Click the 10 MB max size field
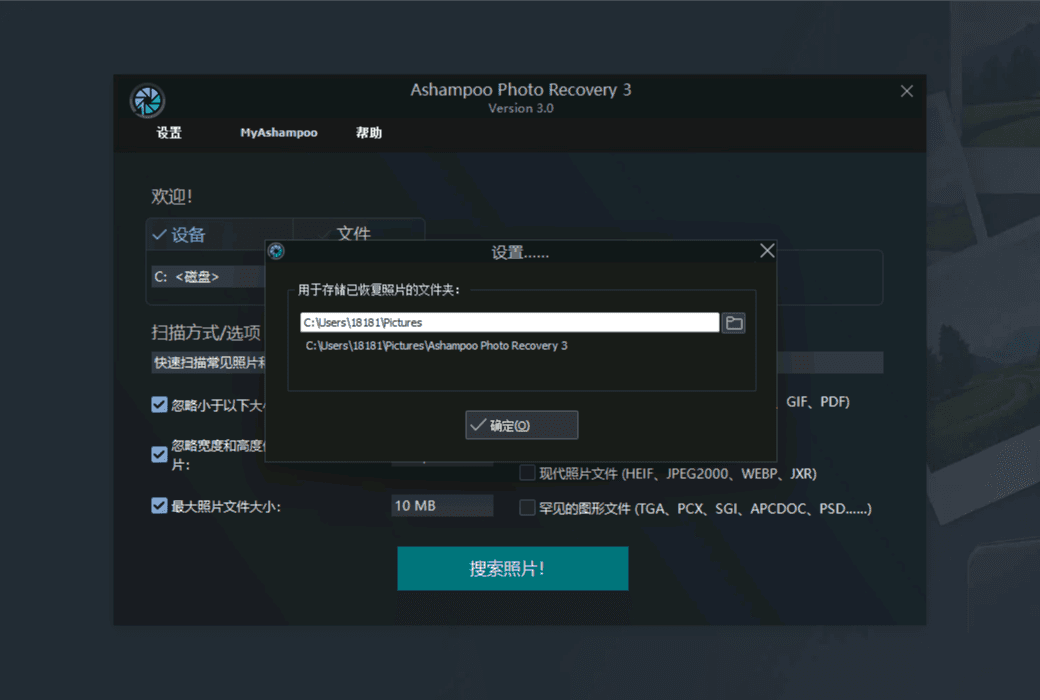The width and height of the screenshot is (1040, 700). click(442, 506)
